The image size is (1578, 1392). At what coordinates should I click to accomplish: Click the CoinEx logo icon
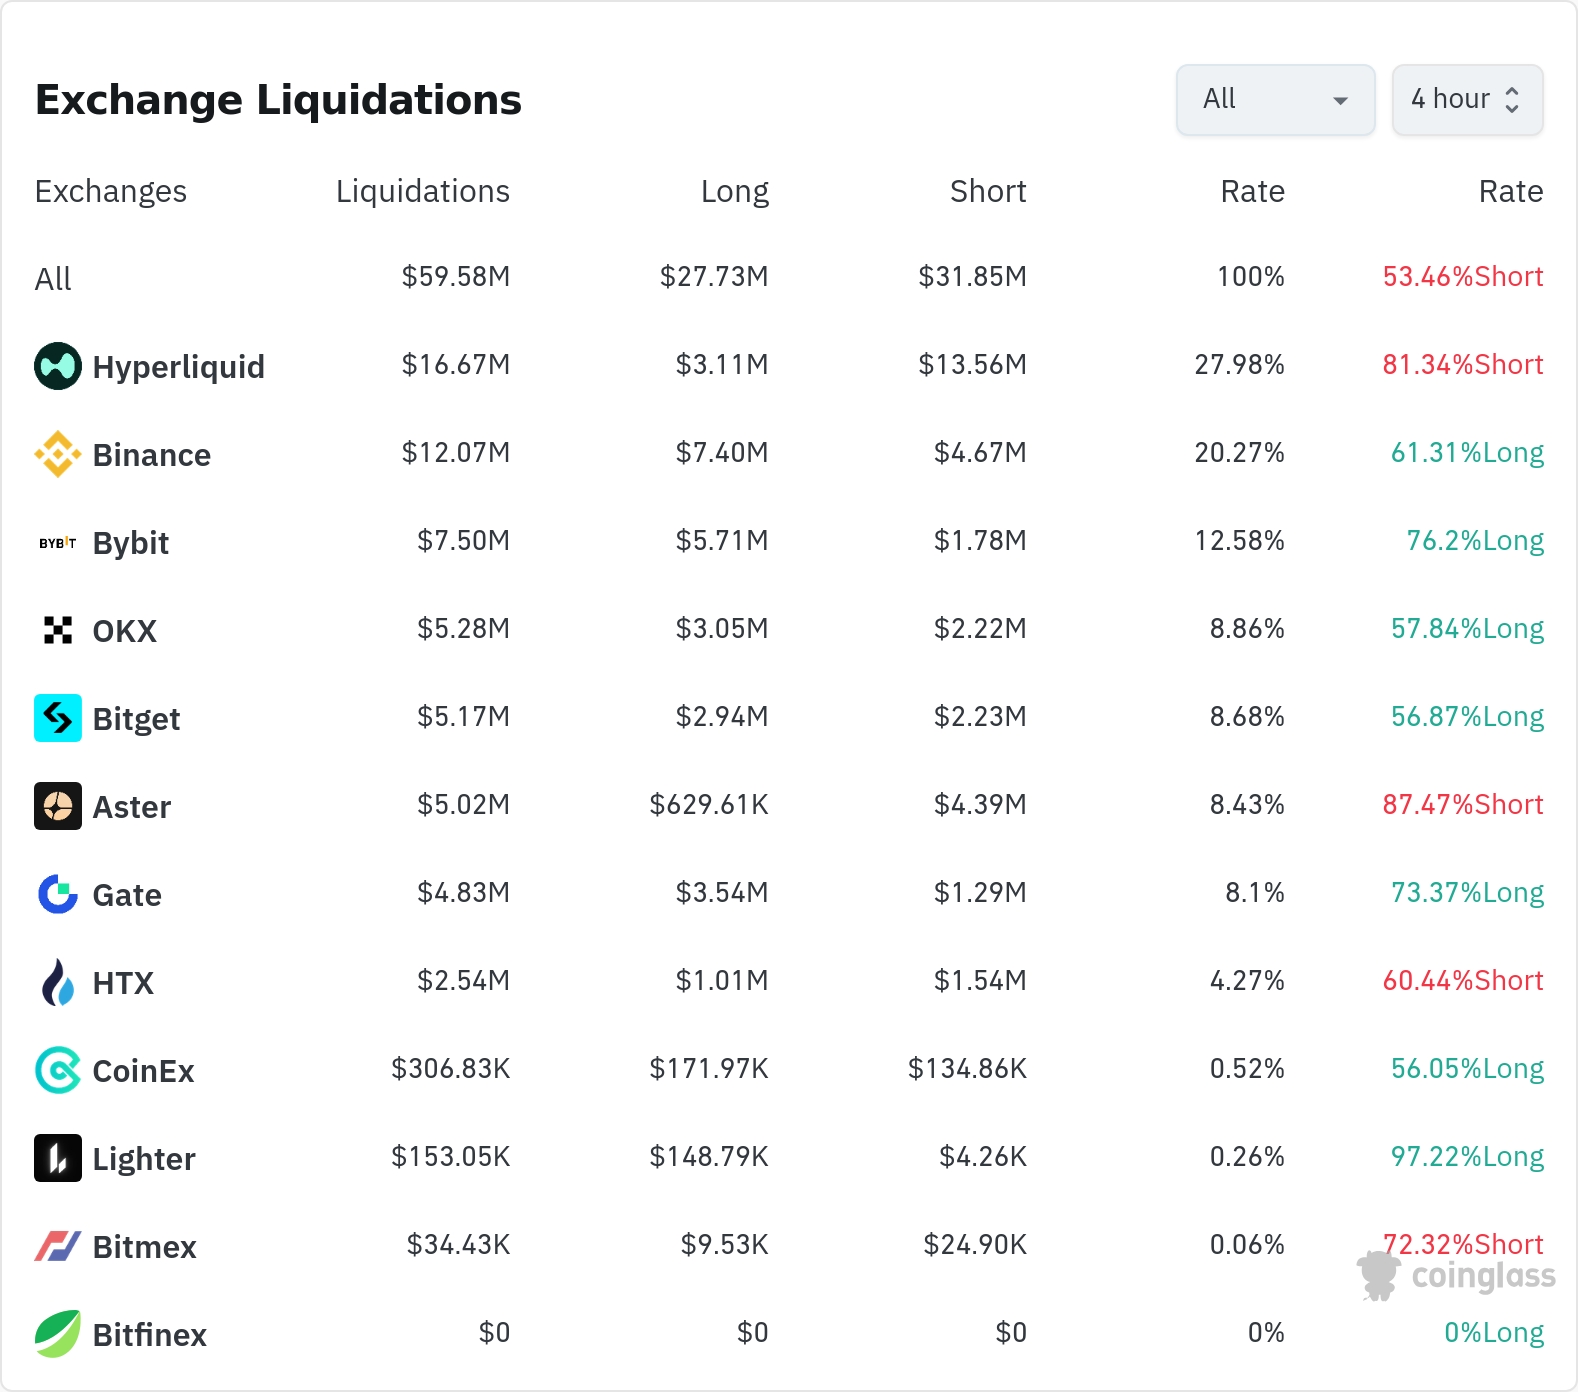tap(58, 1070)
